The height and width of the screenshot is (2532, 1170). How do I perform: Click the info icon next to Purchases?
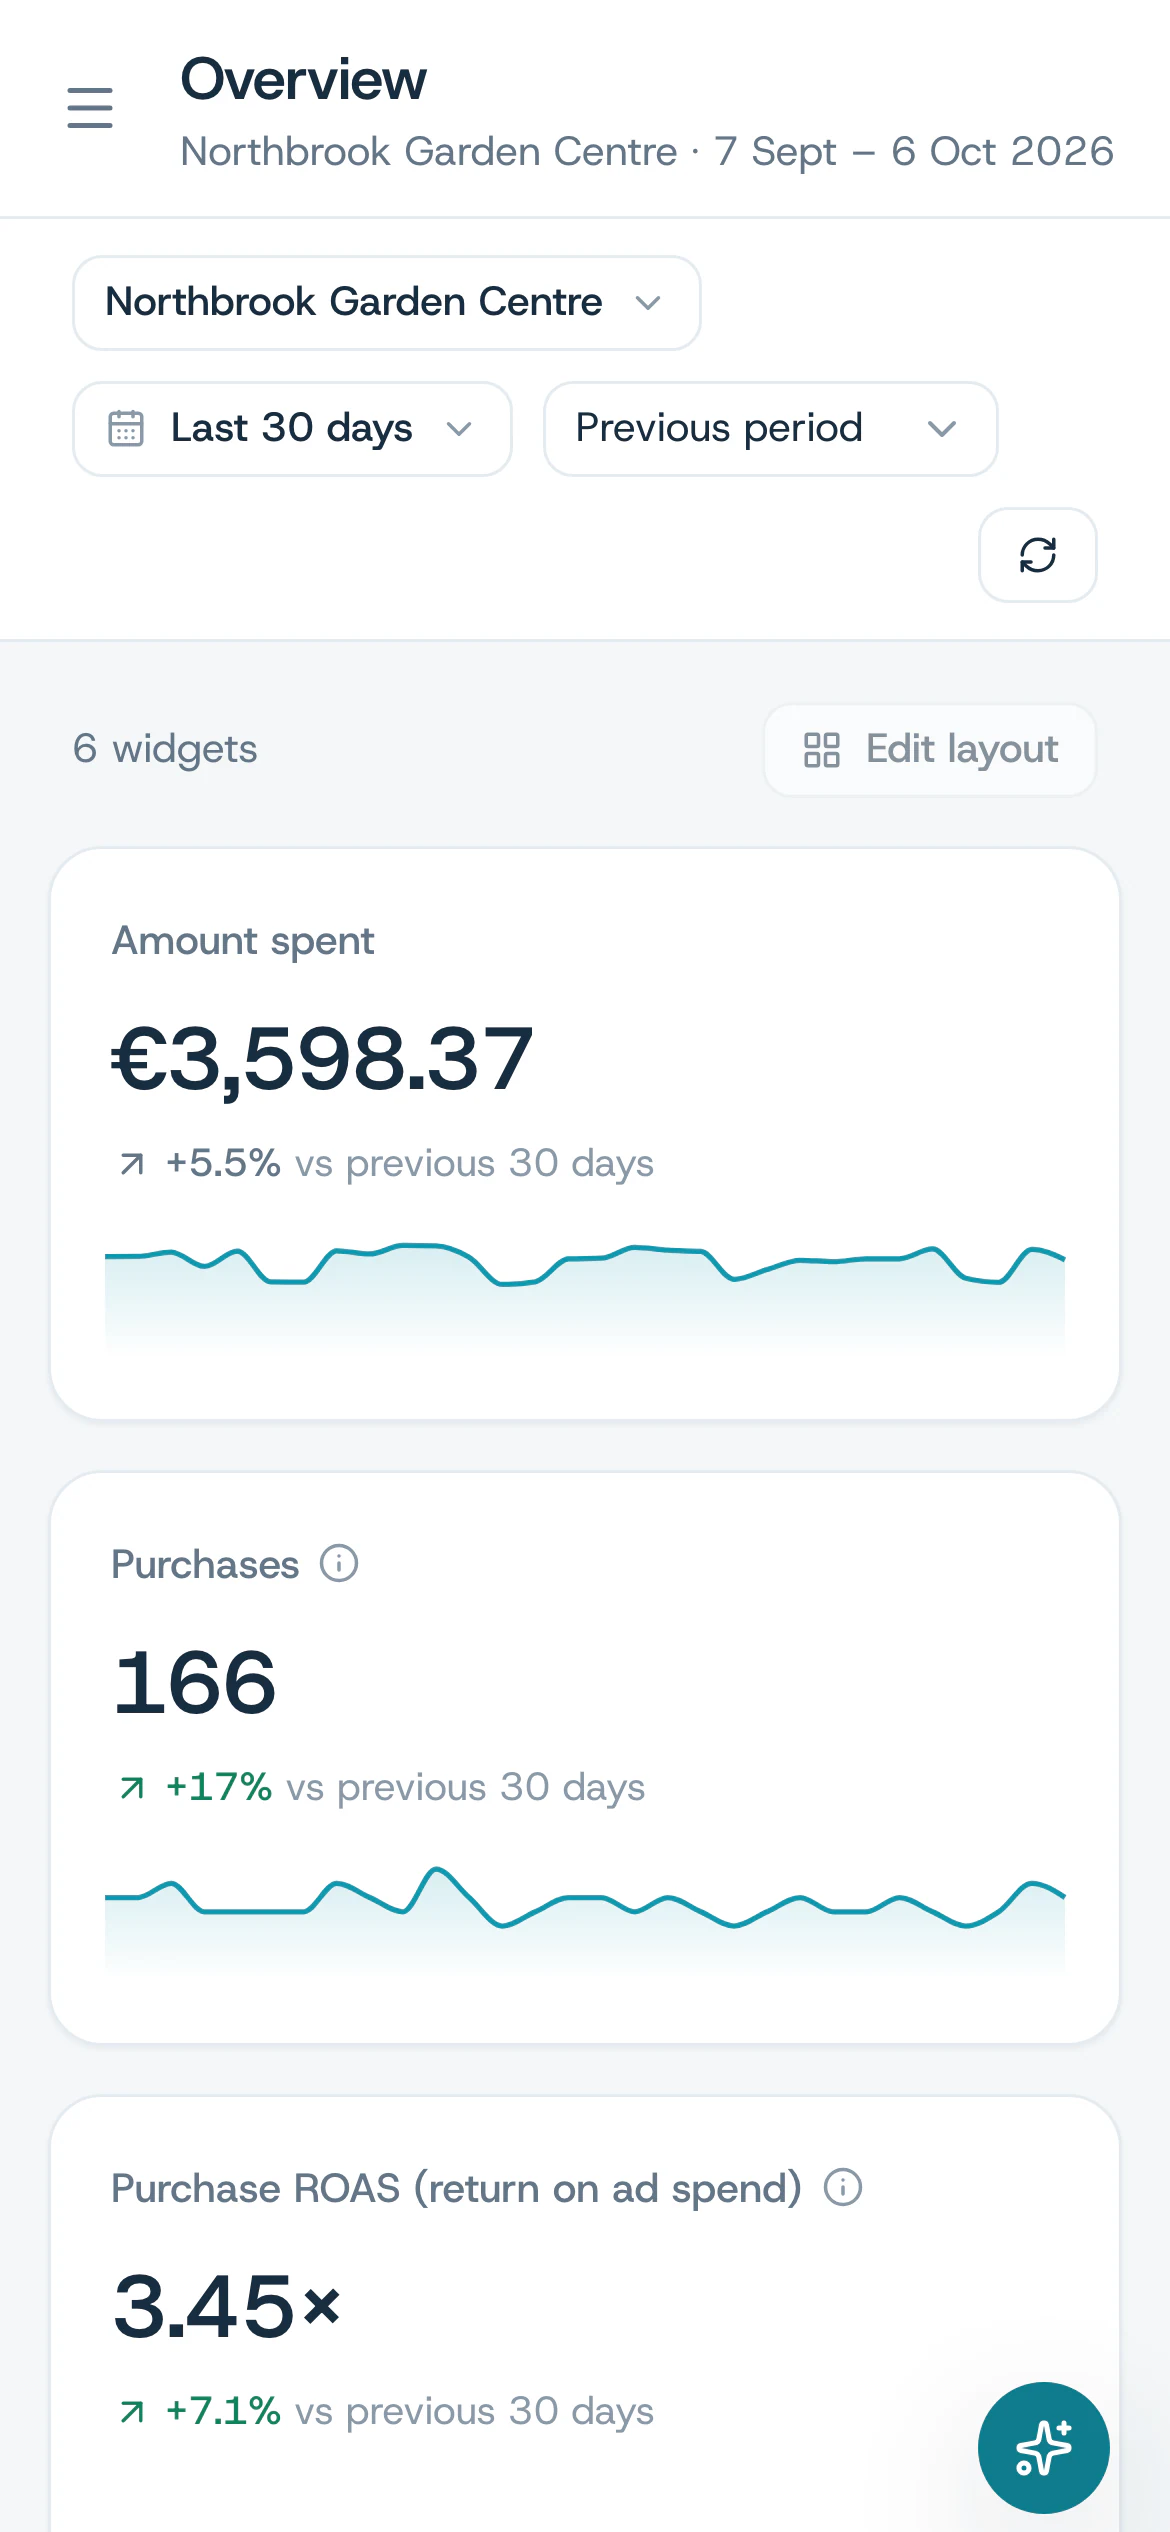point(339,1563)
